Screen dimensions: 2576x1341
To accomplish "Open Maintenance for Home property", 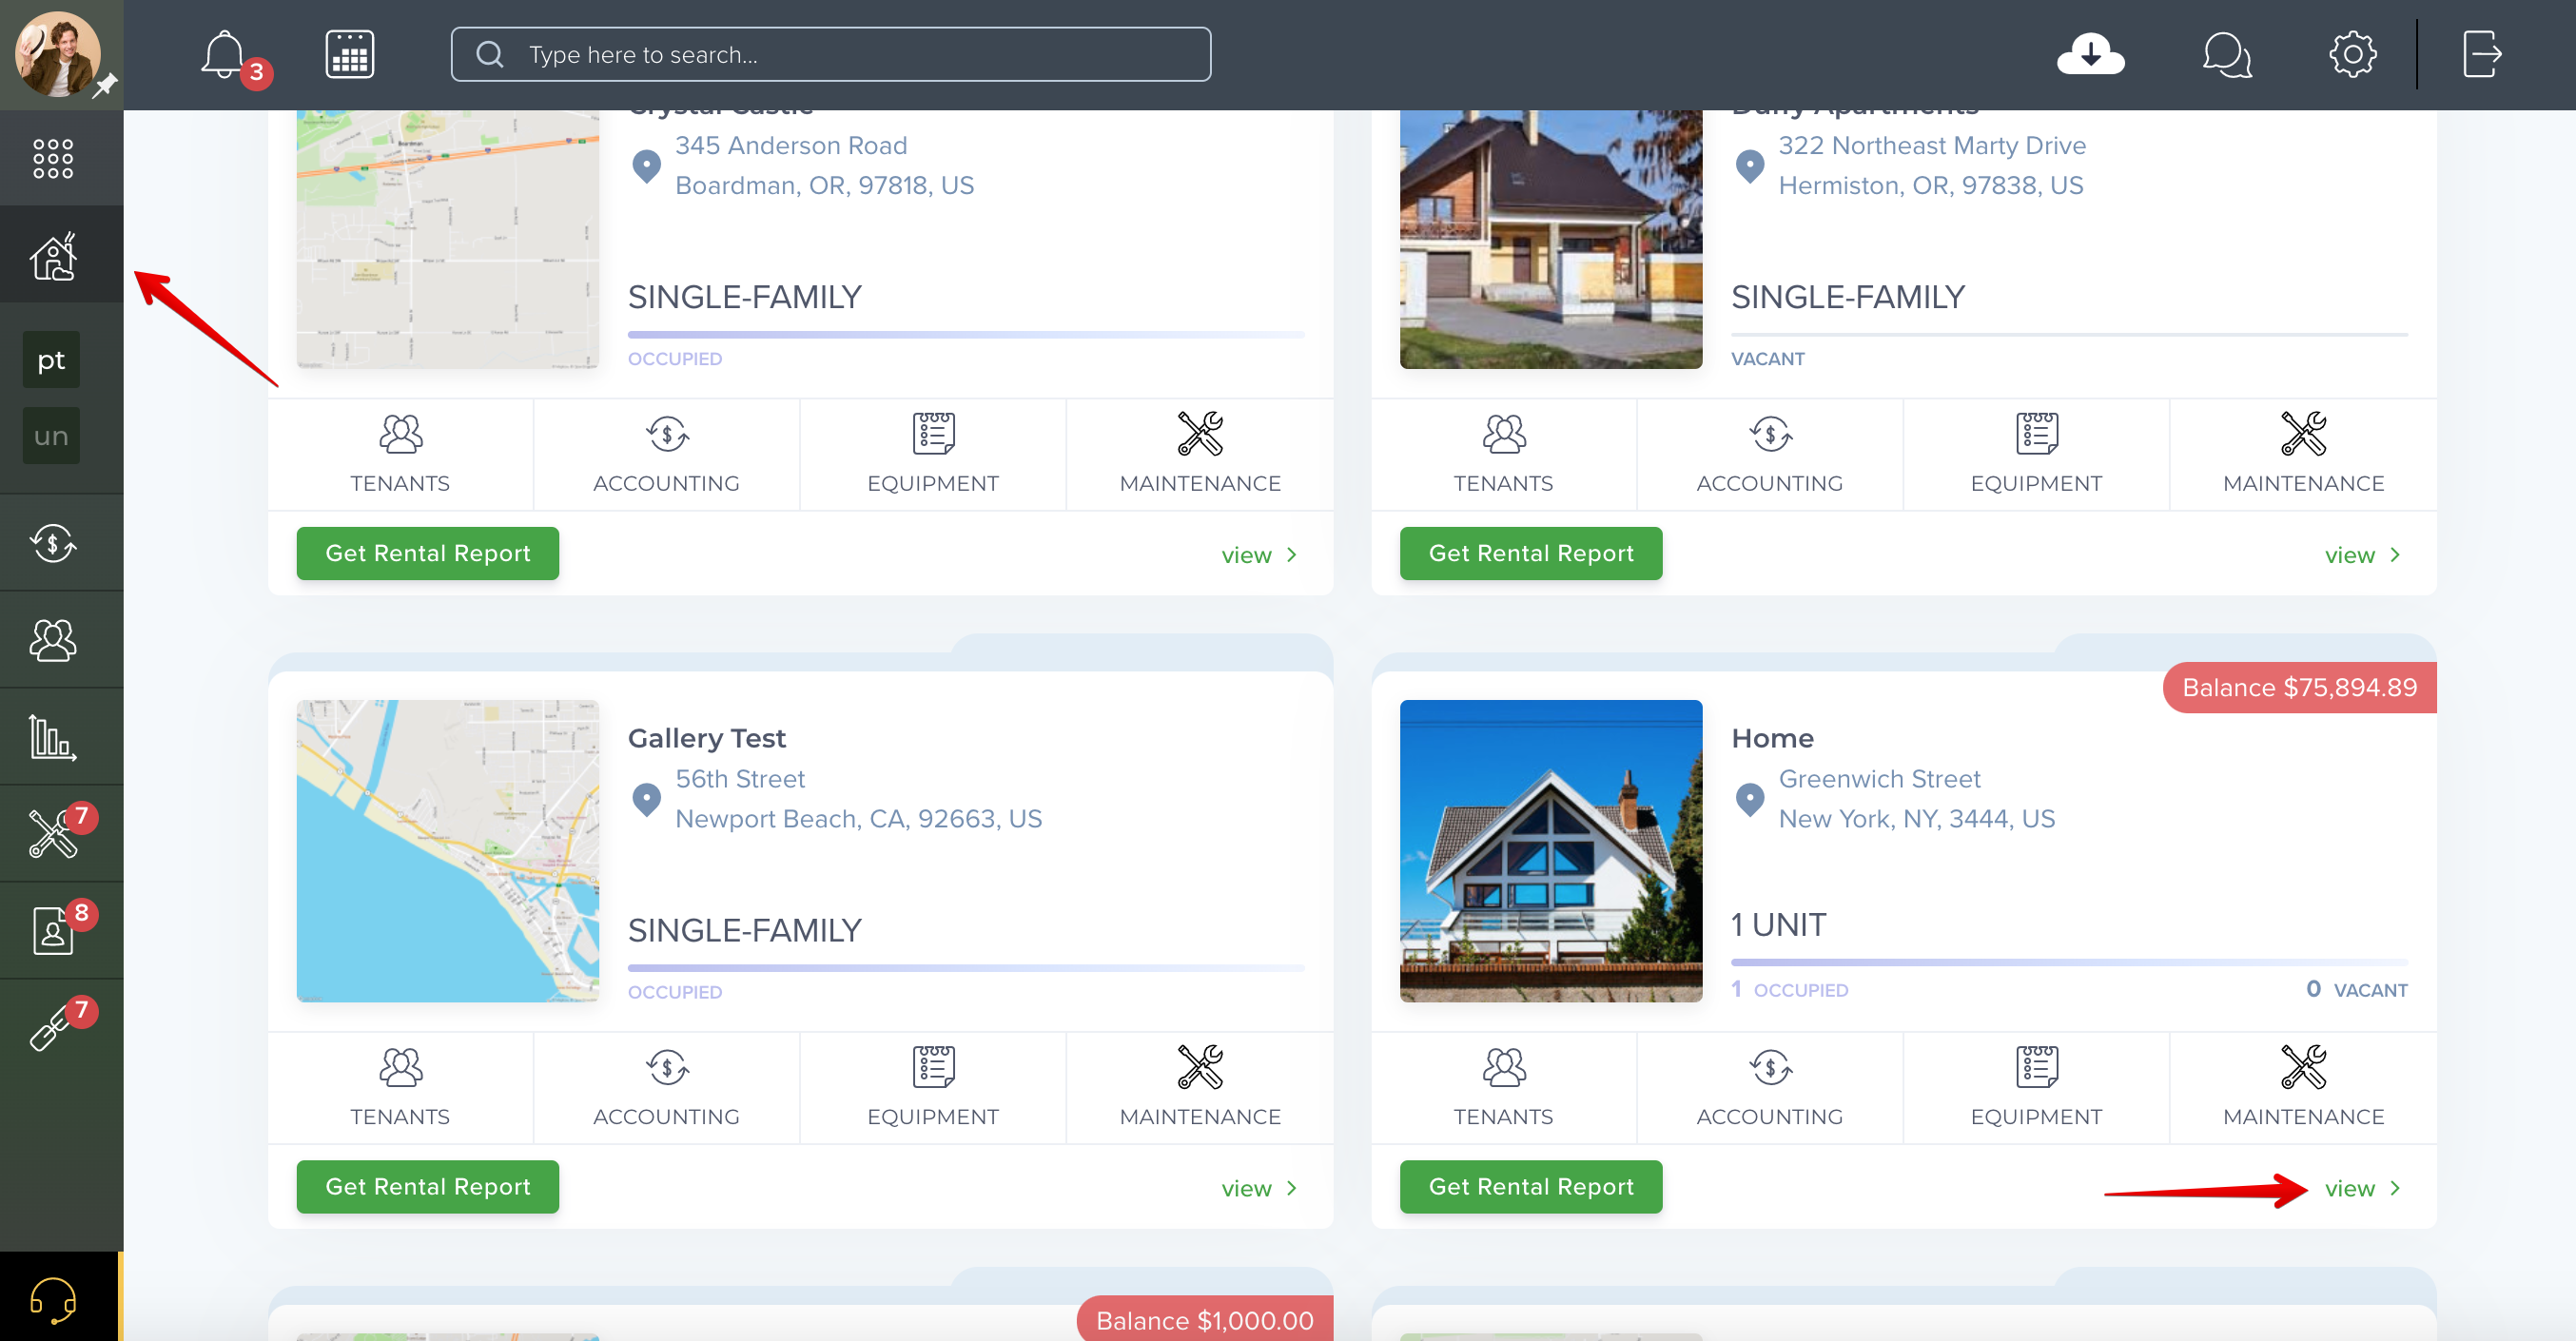I will pos(2303,1087).
